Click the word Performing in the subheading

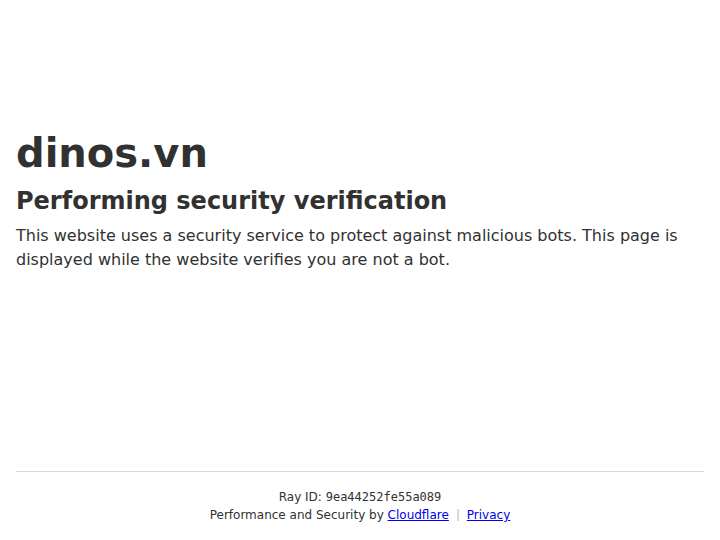[x=92, y=201]
